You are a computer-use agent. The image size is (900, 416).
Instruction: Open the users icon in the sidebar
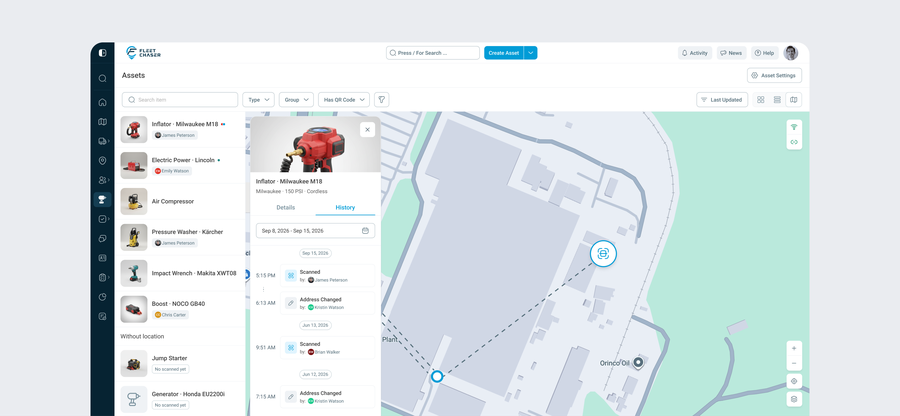click(x=102, y=180)
